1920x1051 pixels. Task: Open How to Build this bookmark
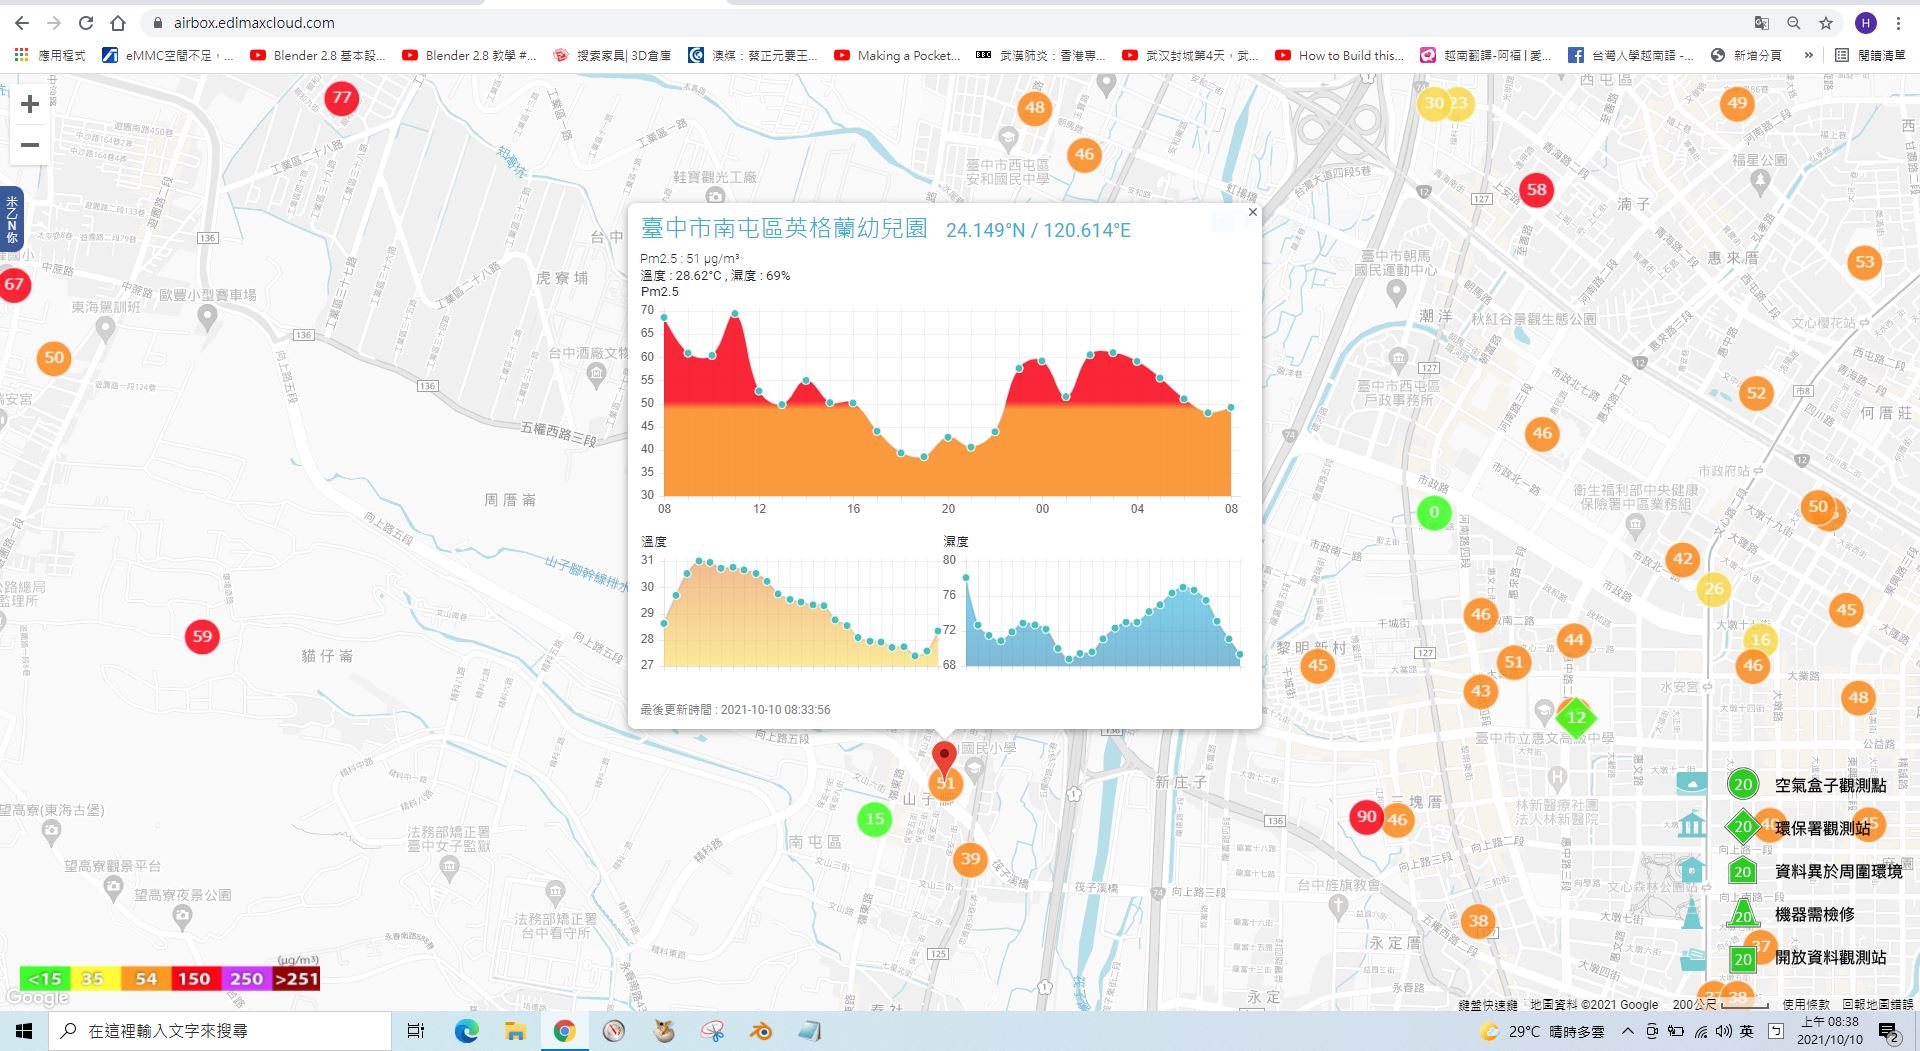1340,55
